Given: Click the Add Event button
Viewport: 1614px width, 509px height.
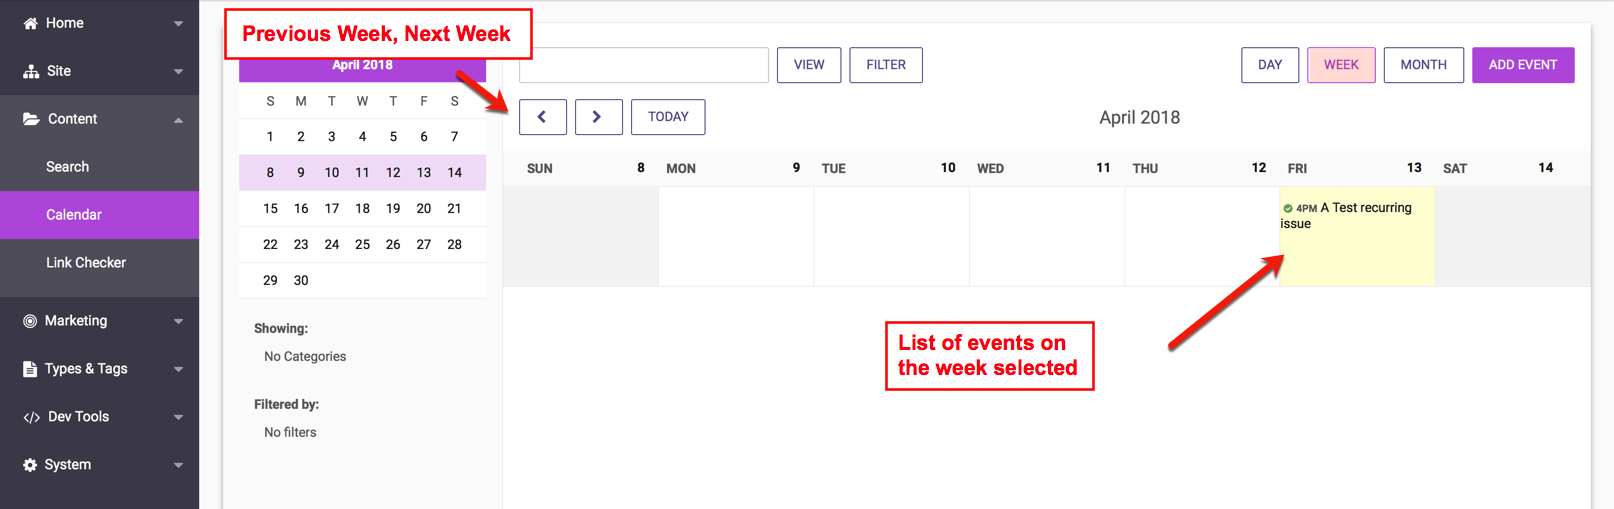Looking at the screenshot, I should point(1523,65).
